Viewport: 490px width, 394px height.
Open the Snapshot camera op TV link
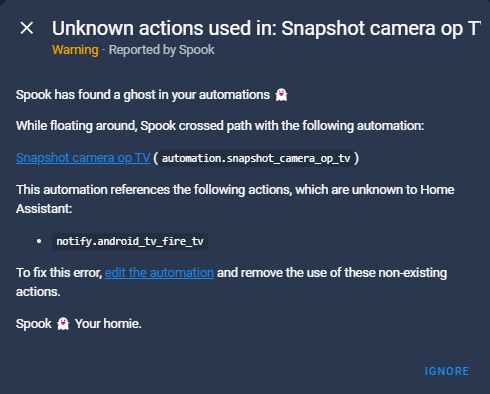point(83,158)
